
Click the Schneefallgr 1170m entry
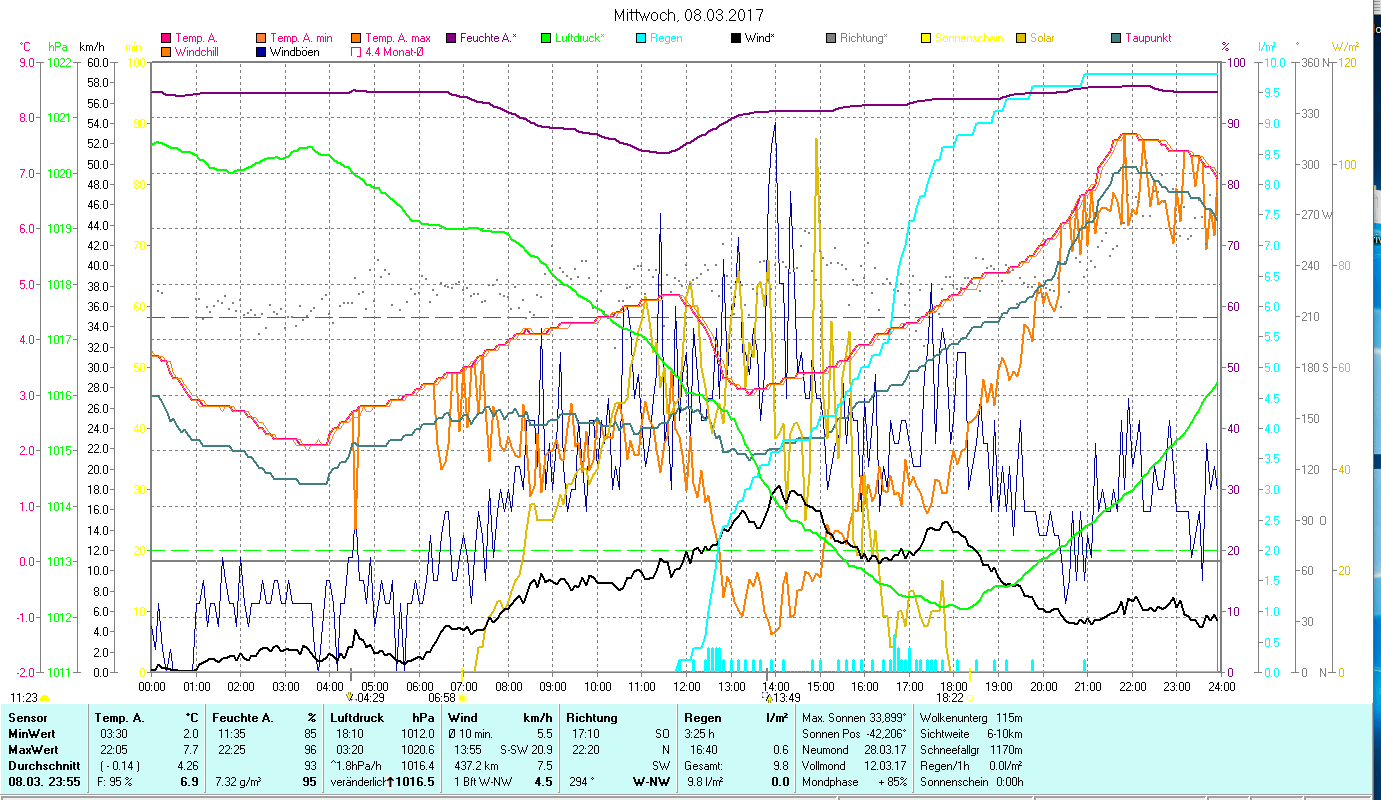tap(971, 750)
